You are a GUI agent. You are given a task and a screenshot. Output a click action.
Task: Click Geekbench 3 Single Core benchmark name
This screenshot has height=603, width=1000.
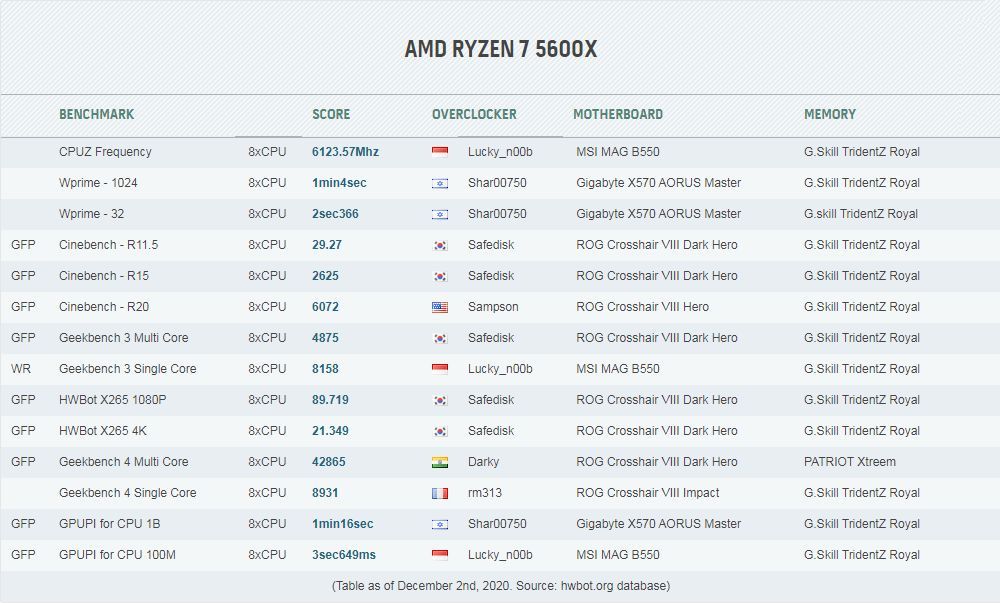128,368
